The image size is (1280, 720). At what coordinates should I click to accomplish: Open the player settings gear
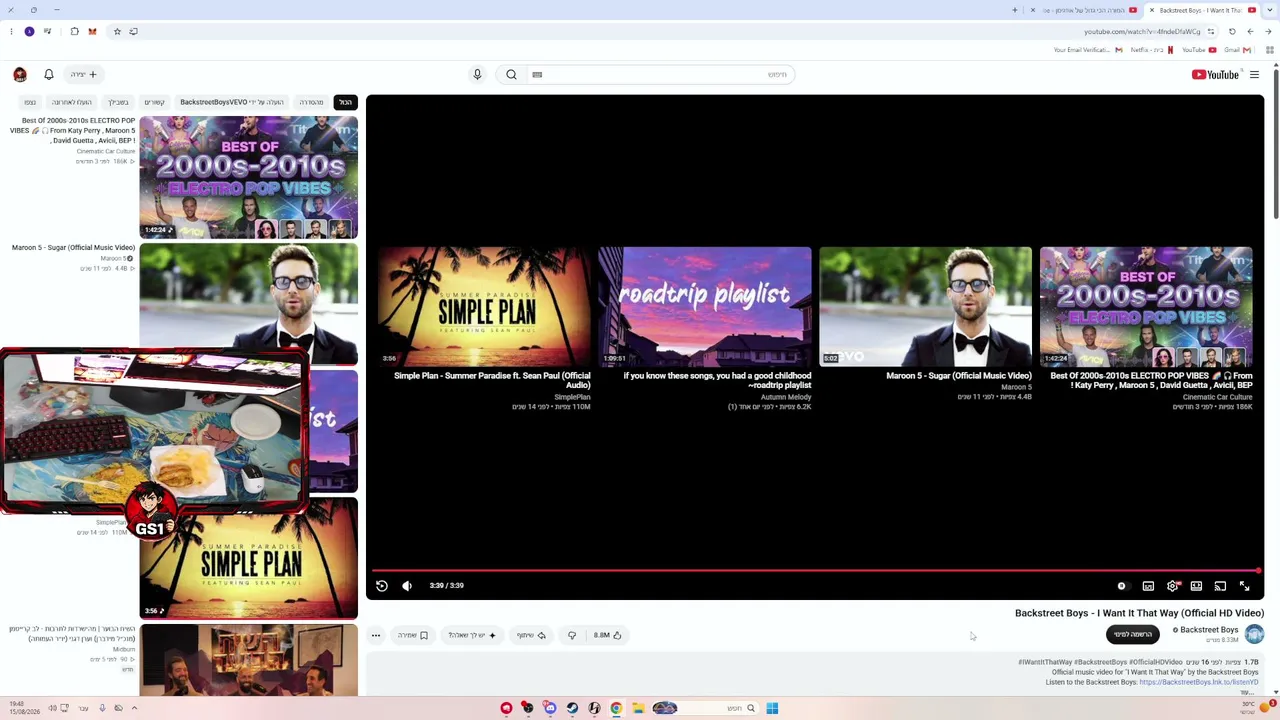[x=1172, y=586]
